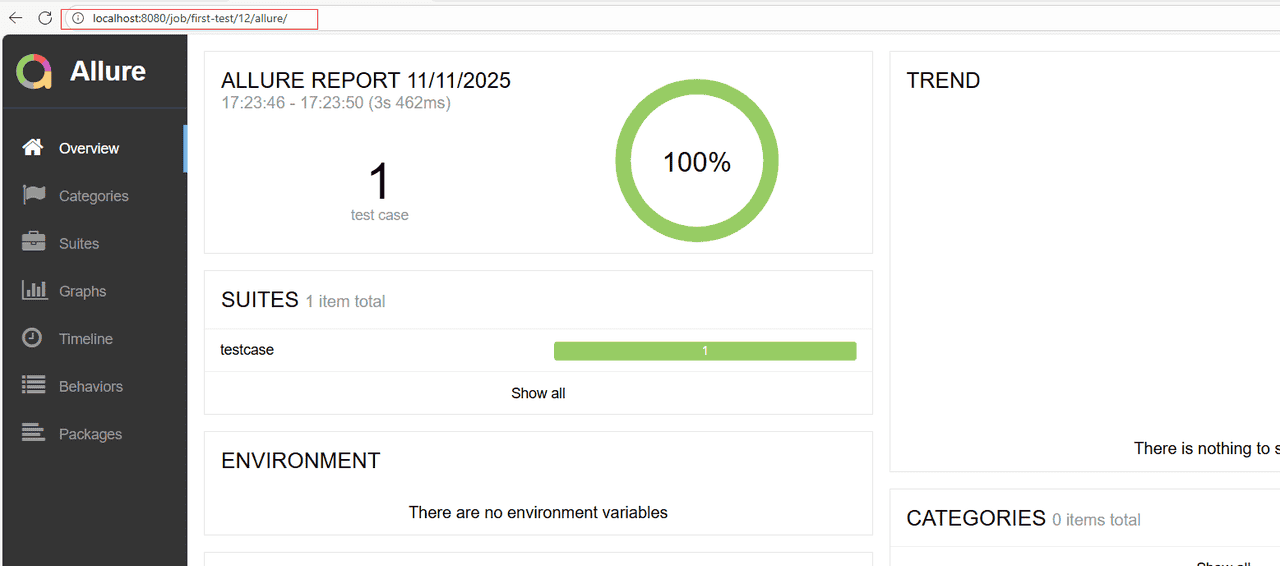Click the Overview home icon

point(33,148)
